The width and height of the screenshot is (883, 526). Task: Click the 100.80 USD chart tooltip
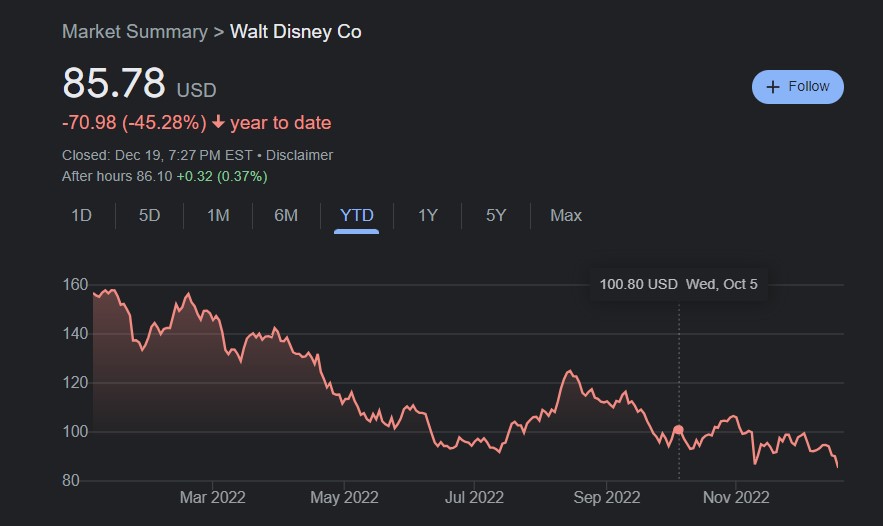pyautogui.click(x=678, y=284)
